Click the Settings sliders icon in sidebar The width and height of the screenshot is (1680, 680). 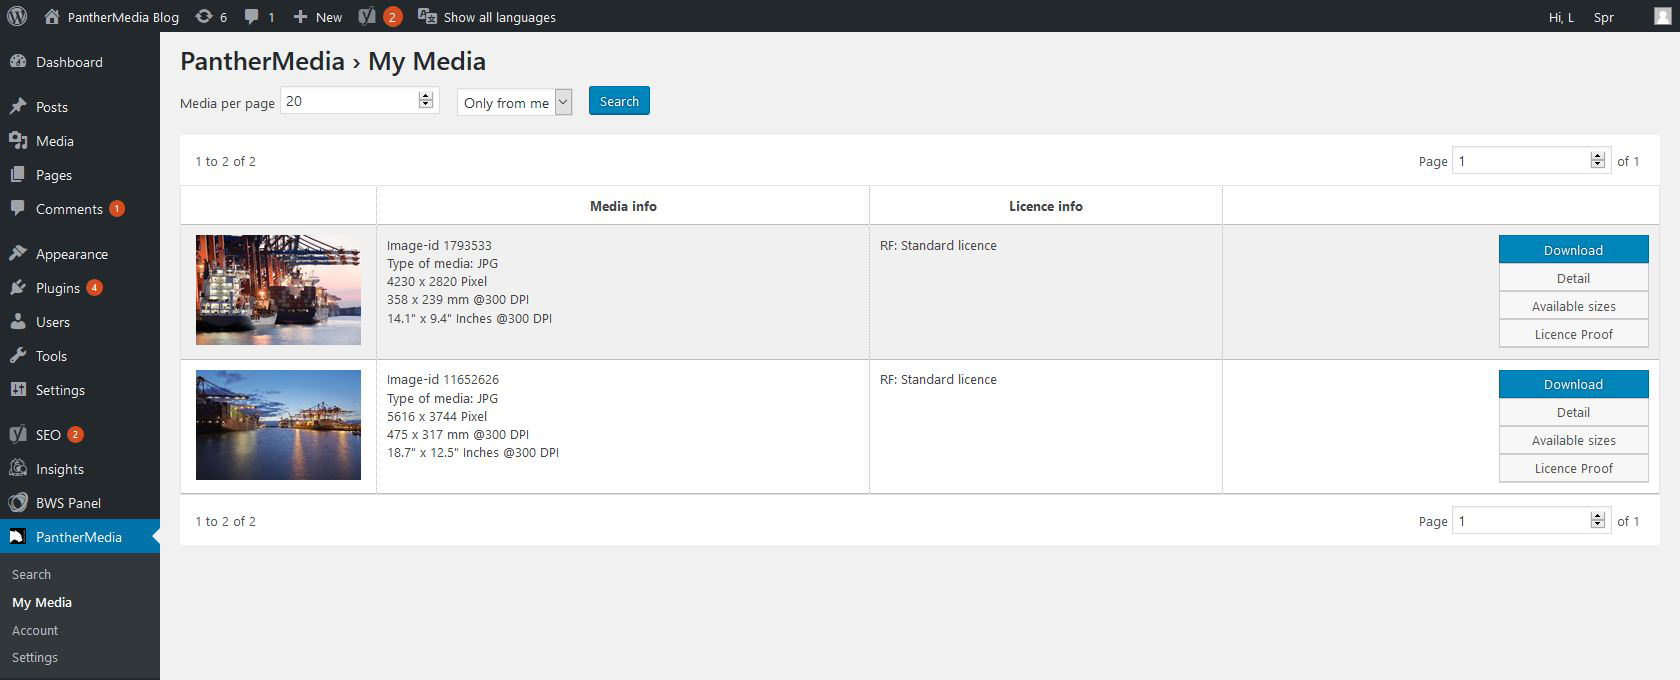[17, 389]
